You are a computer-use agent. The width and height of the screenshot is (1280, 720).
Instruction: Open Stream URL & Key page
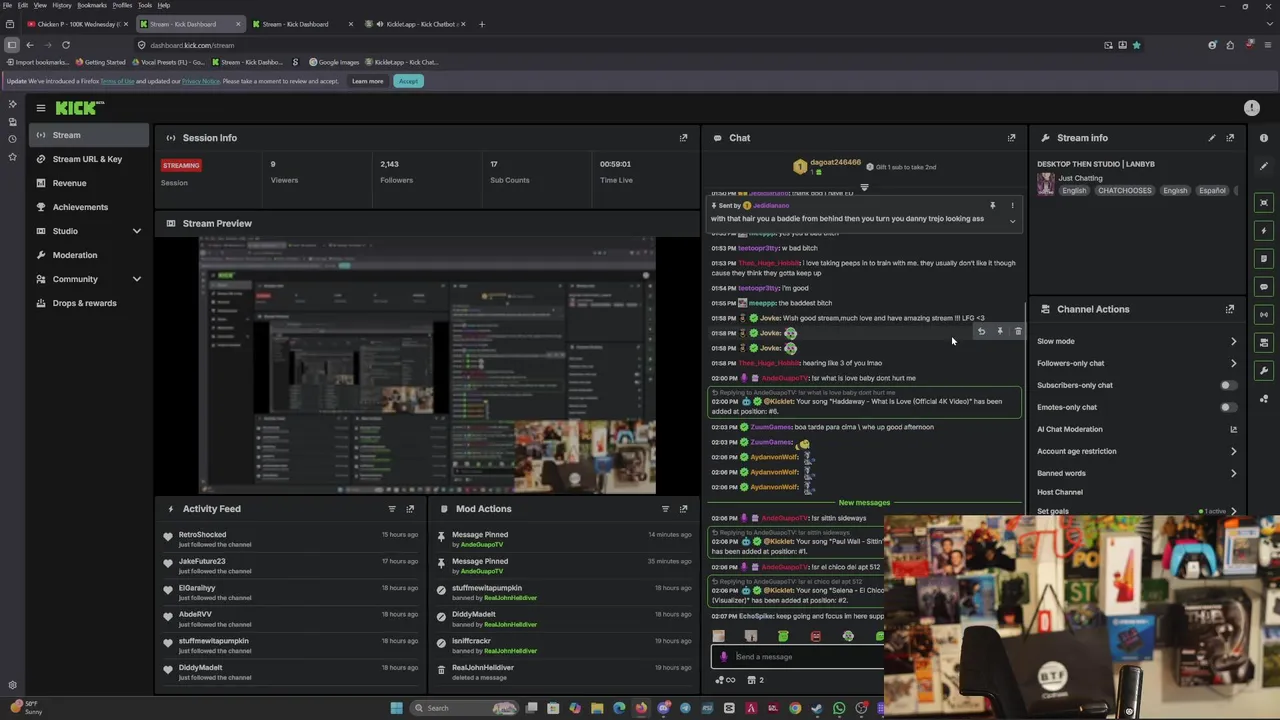(89, 159)
